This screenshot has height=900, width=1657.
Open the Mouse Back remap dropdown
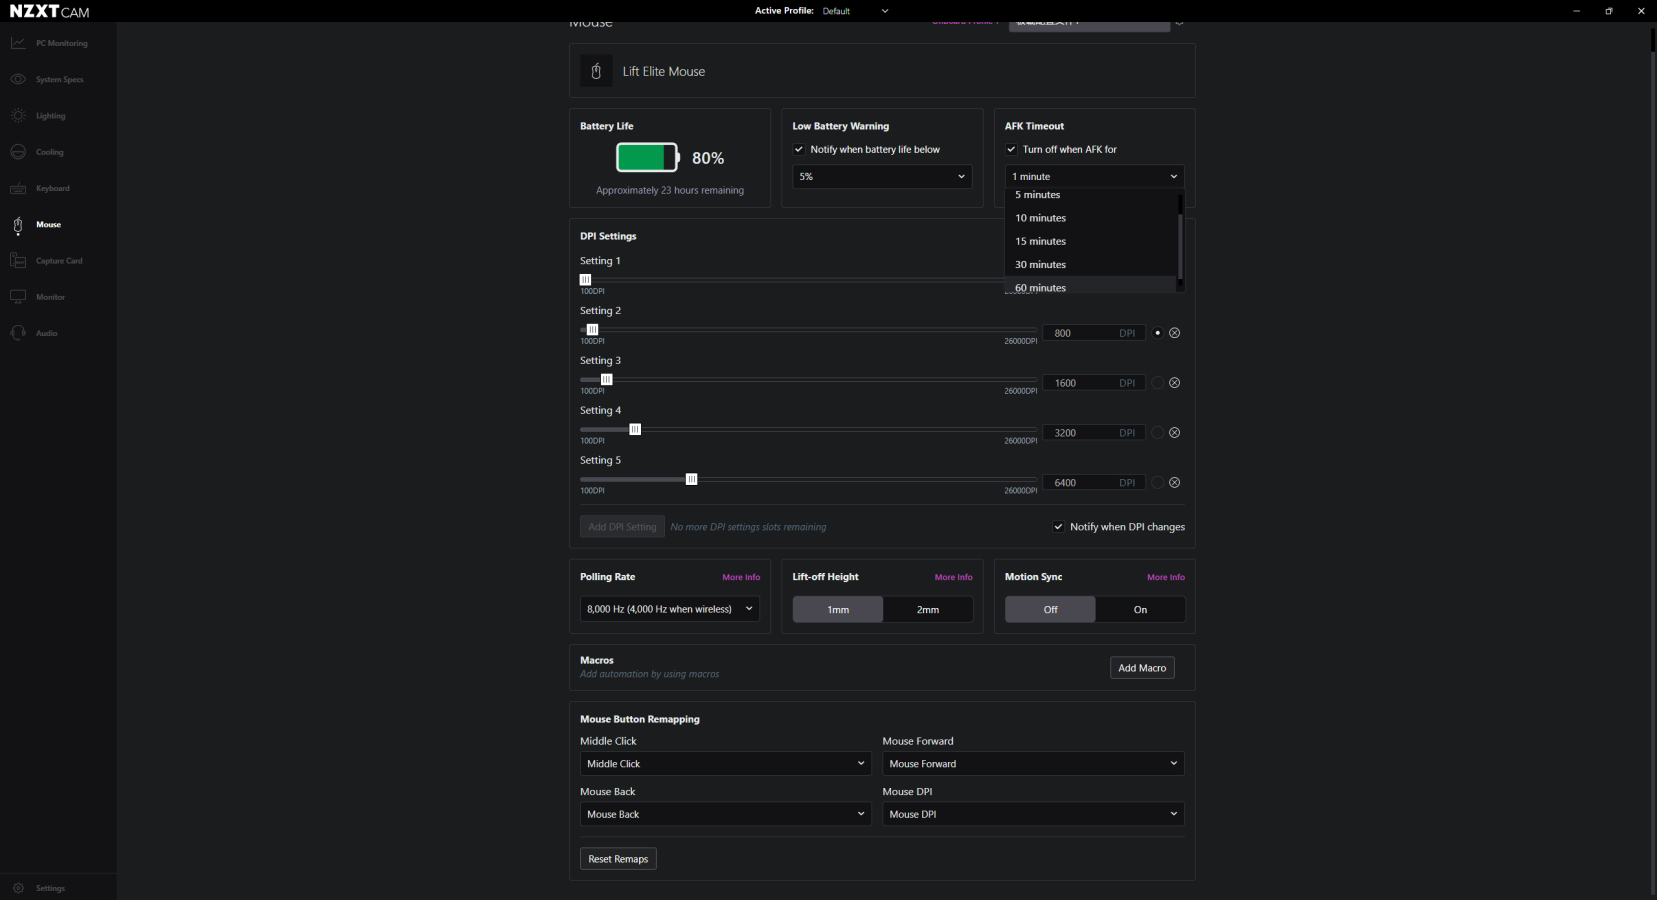point(726,814)
